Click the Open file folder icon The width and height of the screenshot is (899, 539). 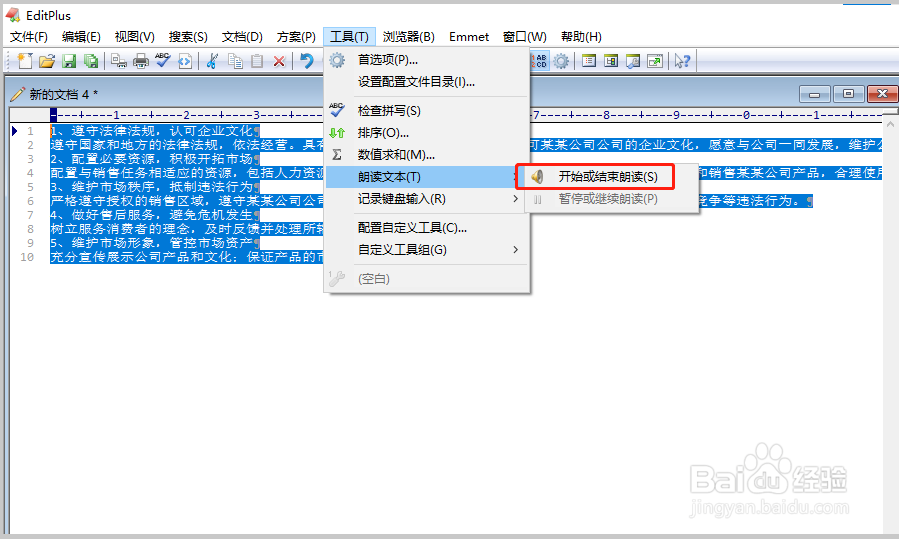tap(47, 61)
